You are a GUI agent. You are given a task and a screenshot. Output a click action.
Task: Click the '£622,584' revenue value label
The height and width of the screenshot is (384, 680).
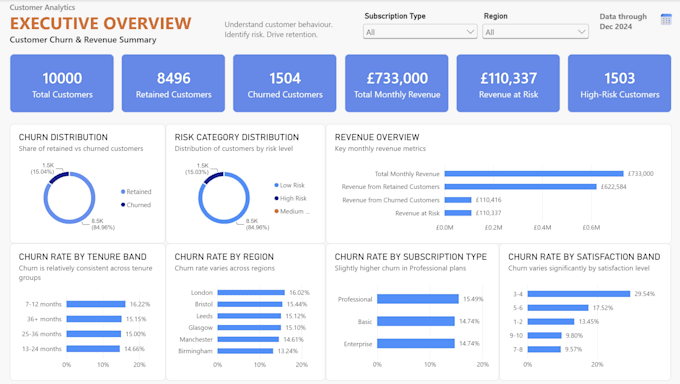613,187
